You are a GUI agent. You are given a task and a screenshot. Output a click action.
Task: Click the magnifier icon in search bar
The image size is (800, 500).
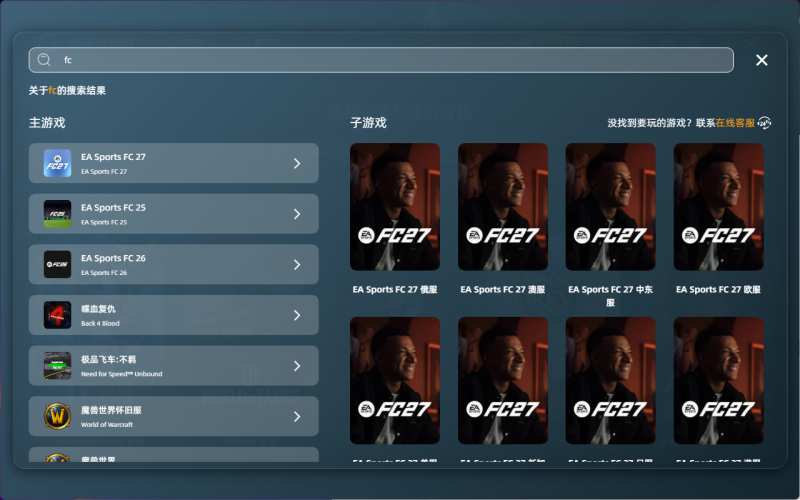(44, 60)
